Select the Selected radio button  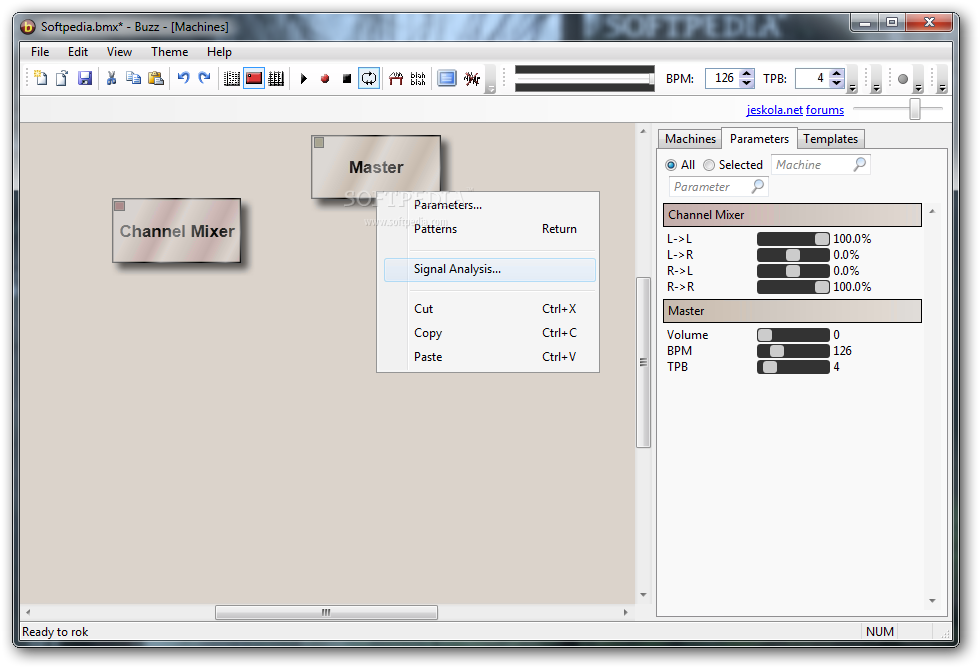709,165
